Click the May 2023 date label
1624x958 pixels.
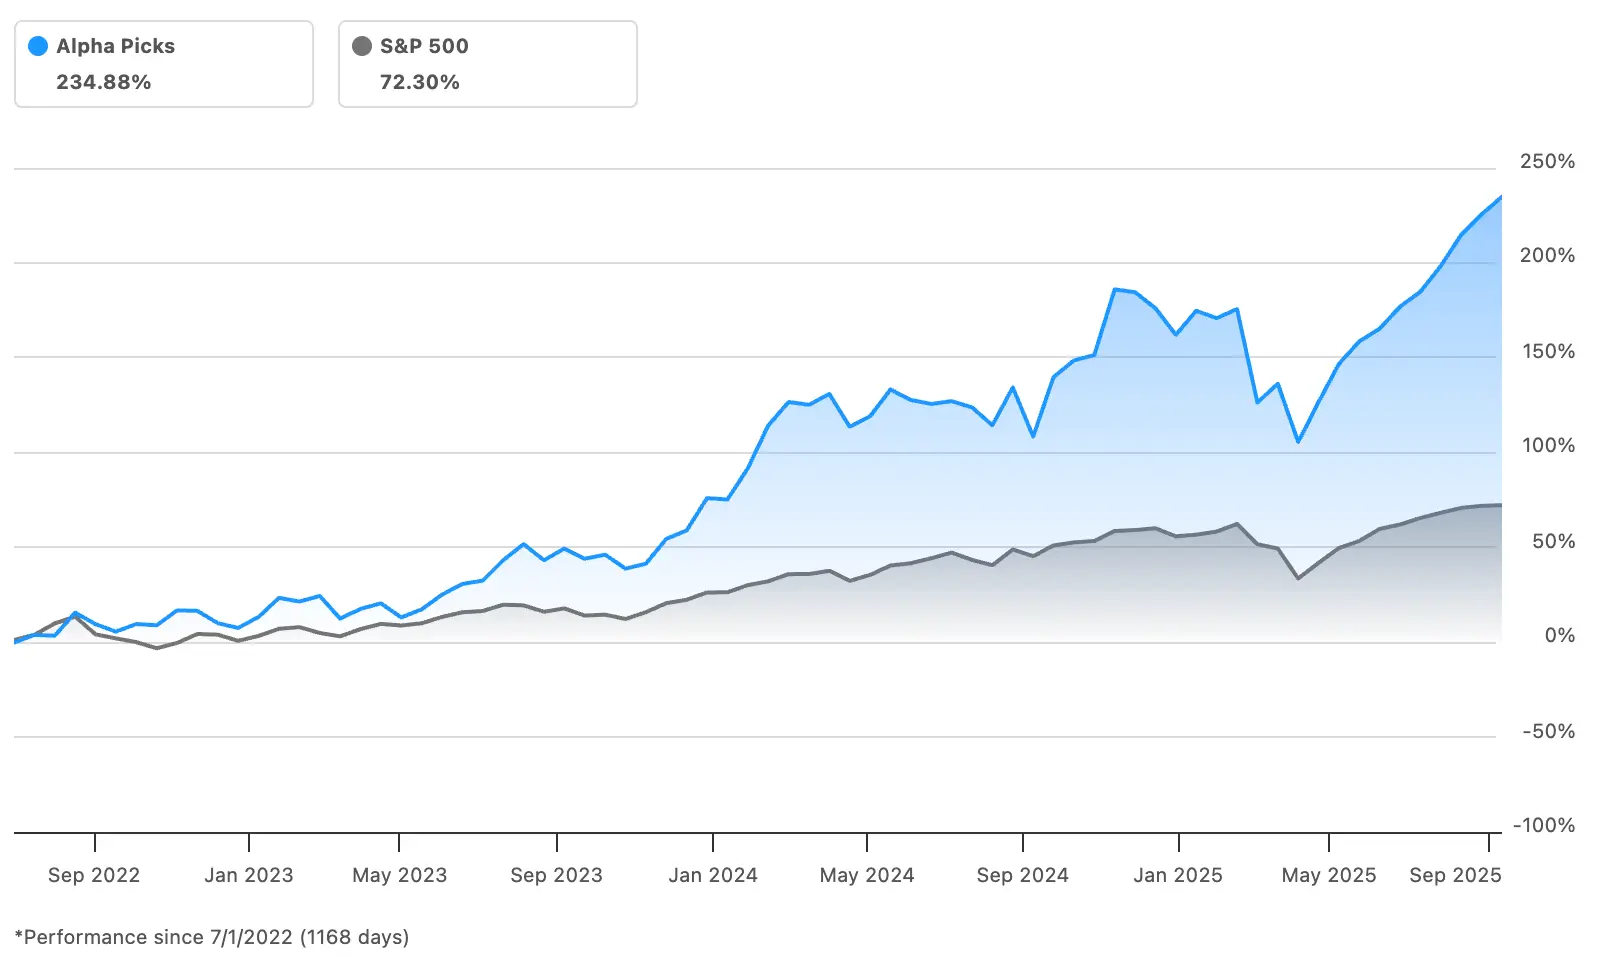coord(400,875)
